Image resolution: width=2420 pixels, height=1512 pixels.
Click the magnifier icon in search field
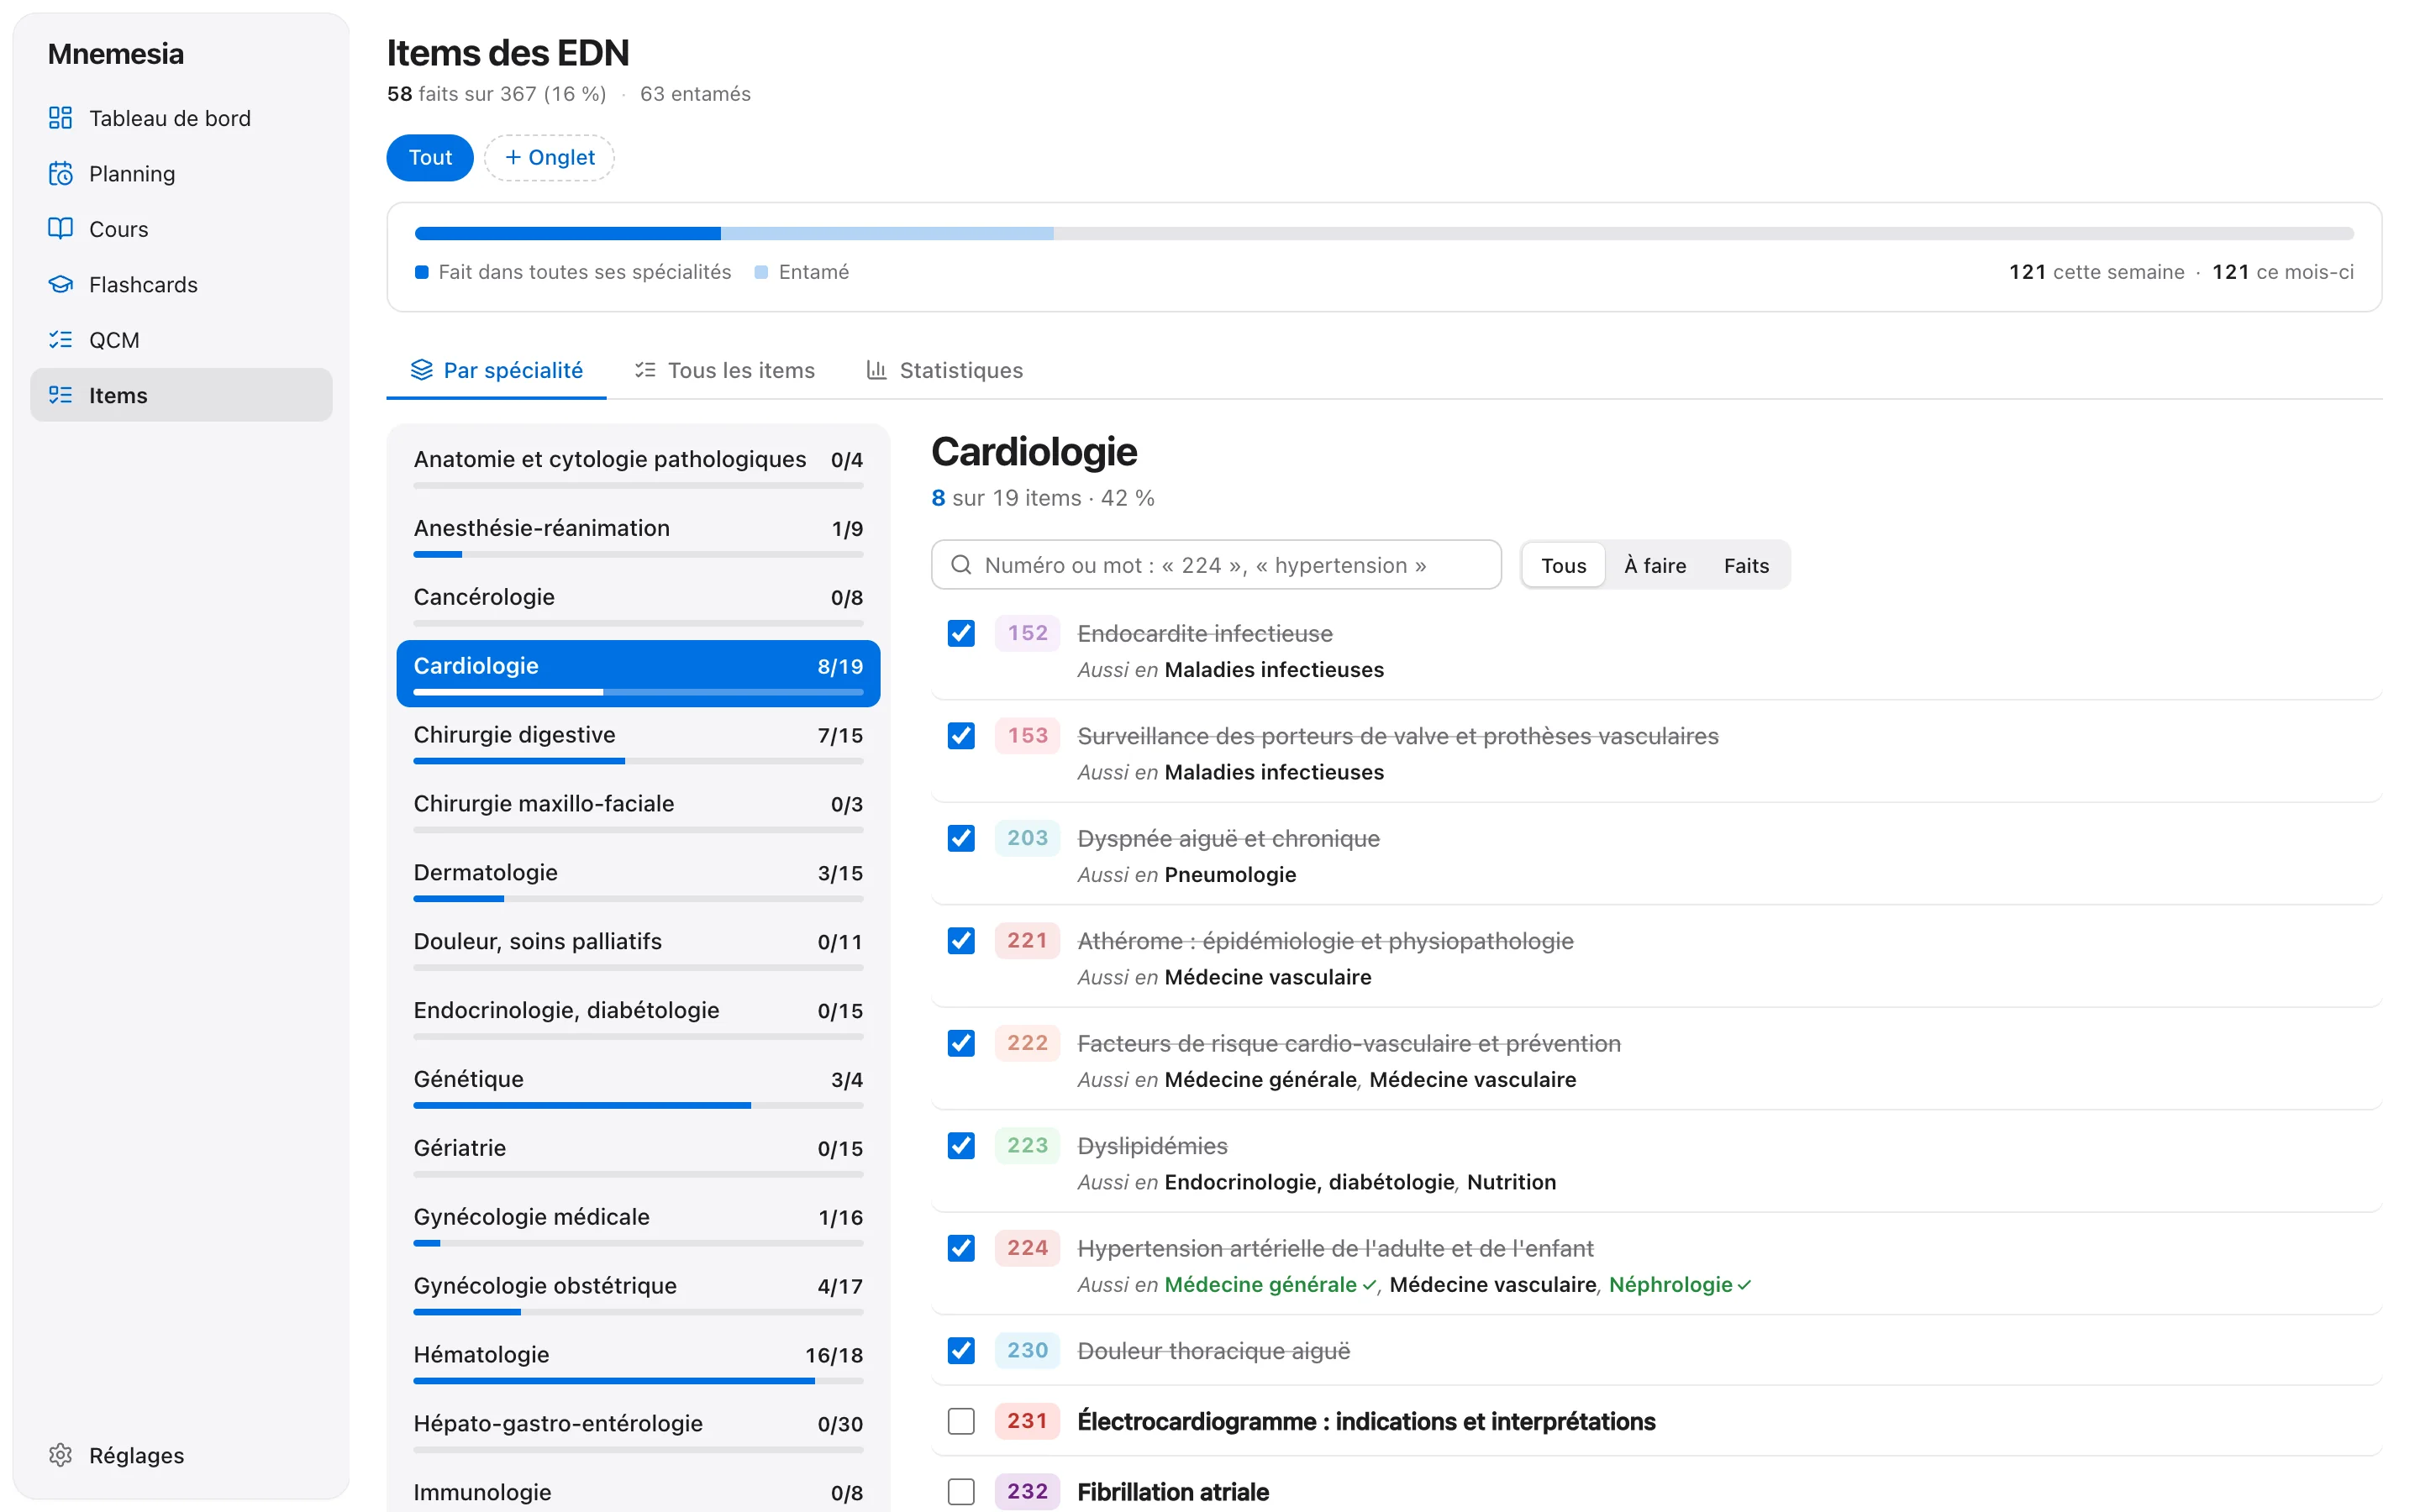[x=961, y=565]
